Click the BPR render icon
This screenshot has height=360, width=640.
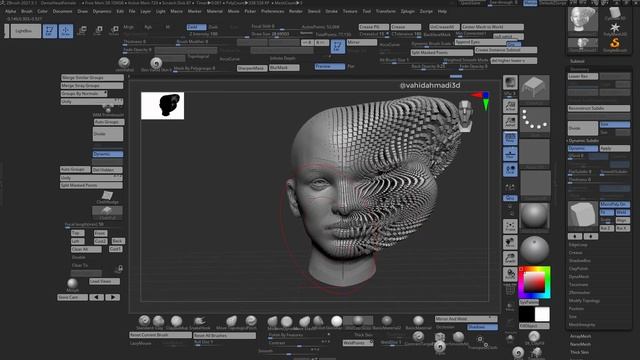click(510, 83)
